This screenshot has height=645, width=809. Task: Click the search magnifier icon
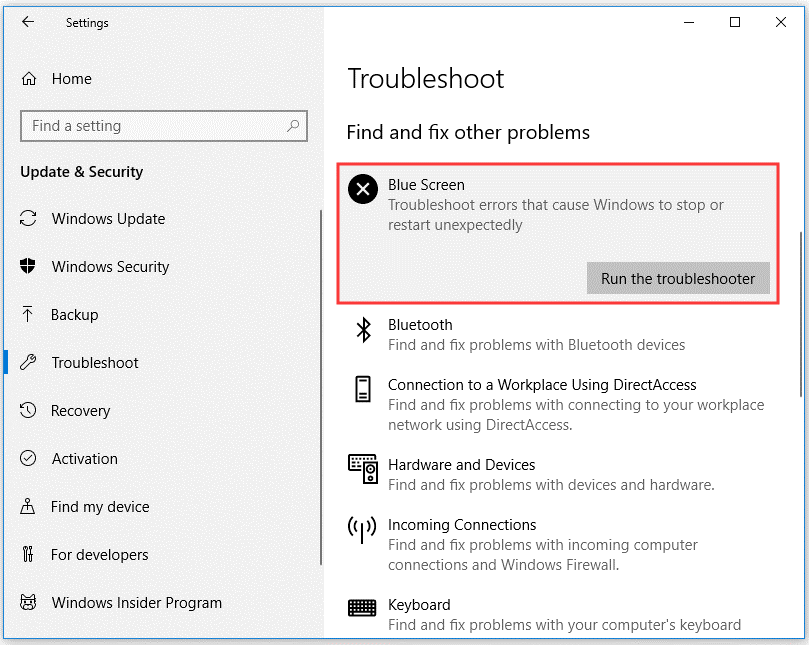(293, 125)
